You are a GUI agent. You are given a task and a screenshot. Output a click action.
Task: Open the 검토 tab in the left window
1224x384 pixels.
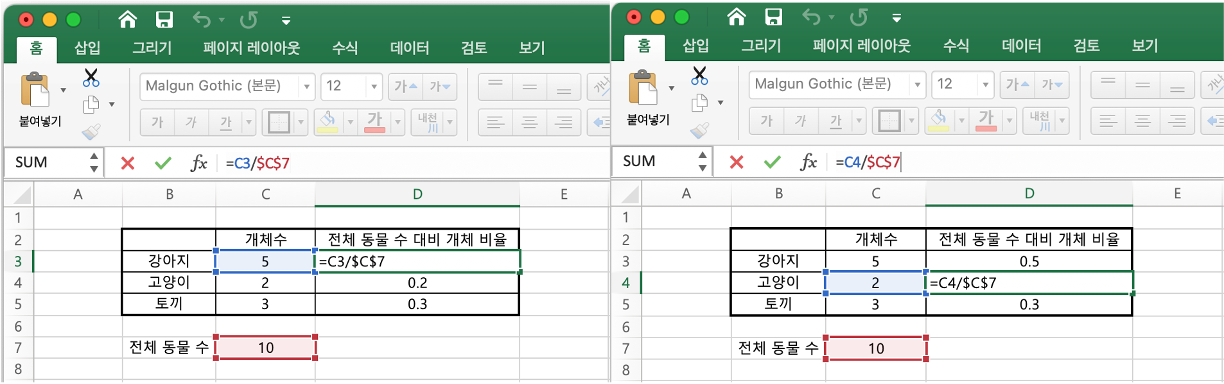tap(474, 48)
